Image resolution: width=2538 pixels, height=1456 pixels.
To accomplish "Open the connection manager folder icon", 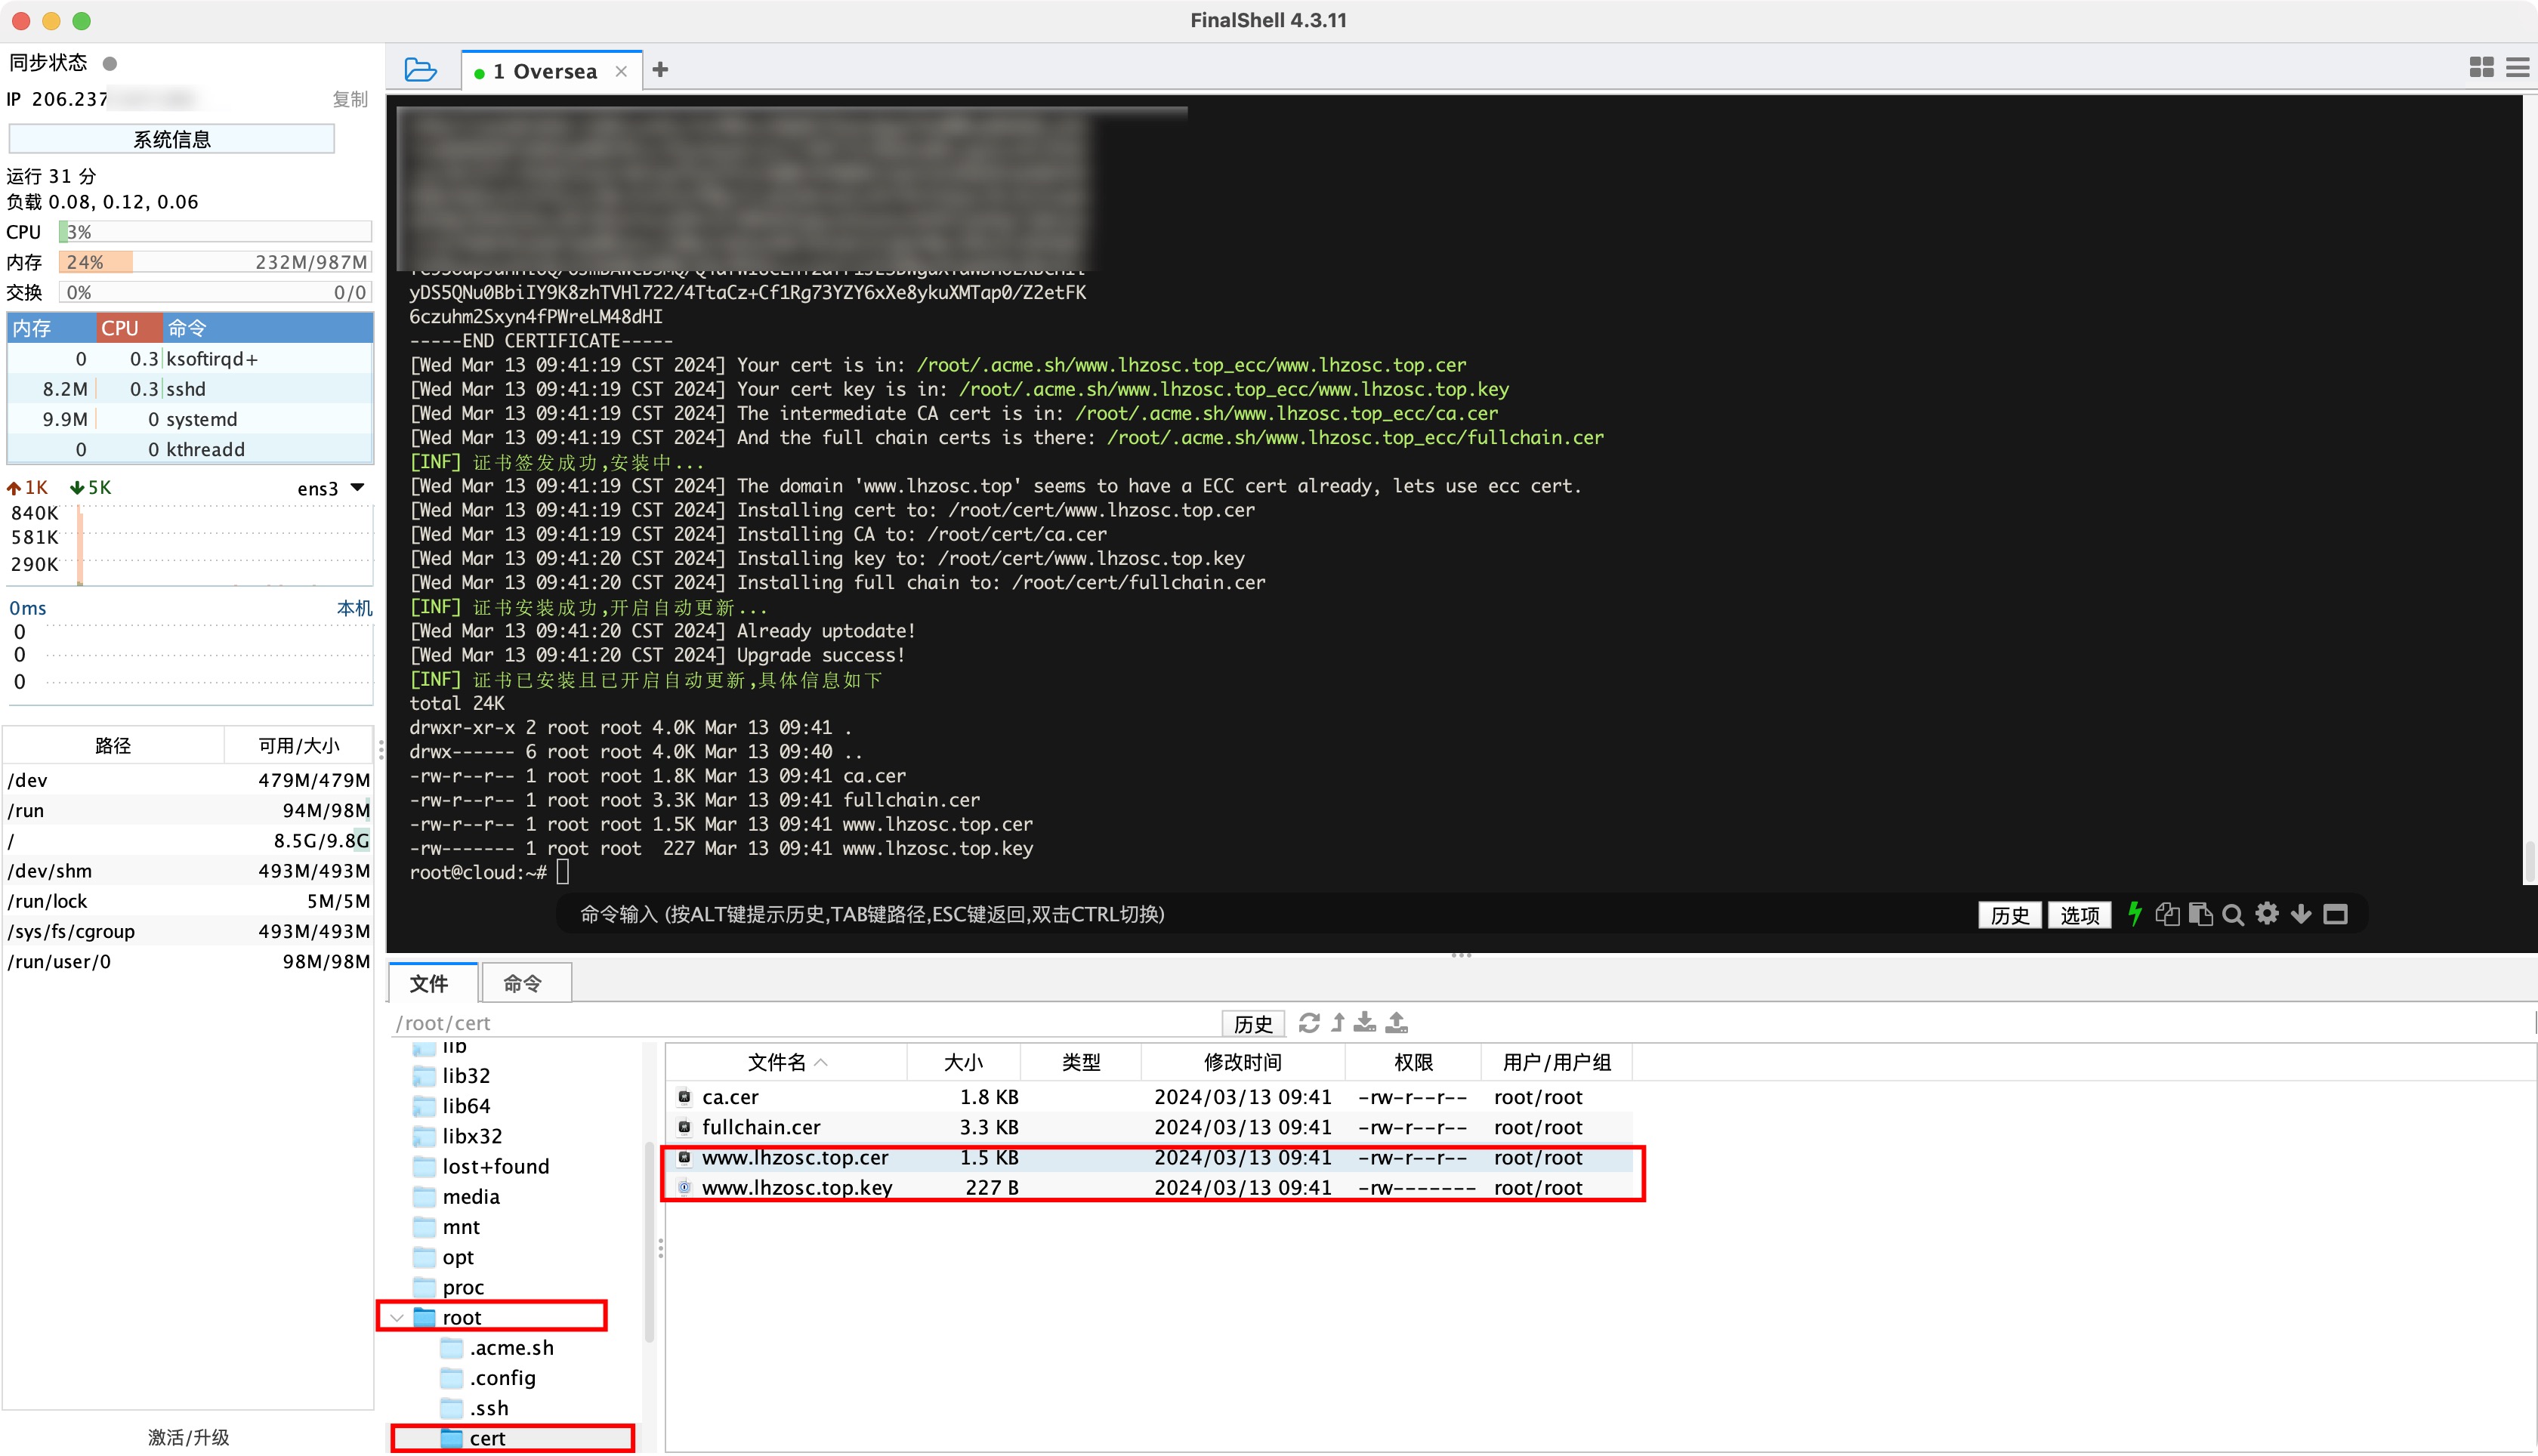I will (420, 70).
